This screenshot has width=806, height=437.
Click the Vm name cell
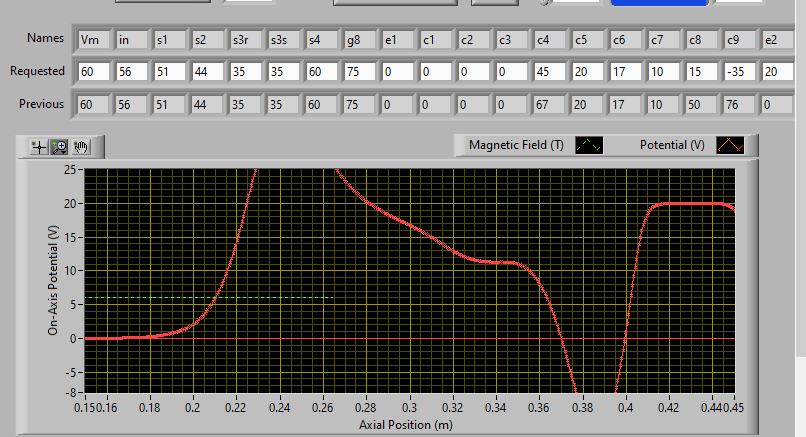tap(94, 40)
